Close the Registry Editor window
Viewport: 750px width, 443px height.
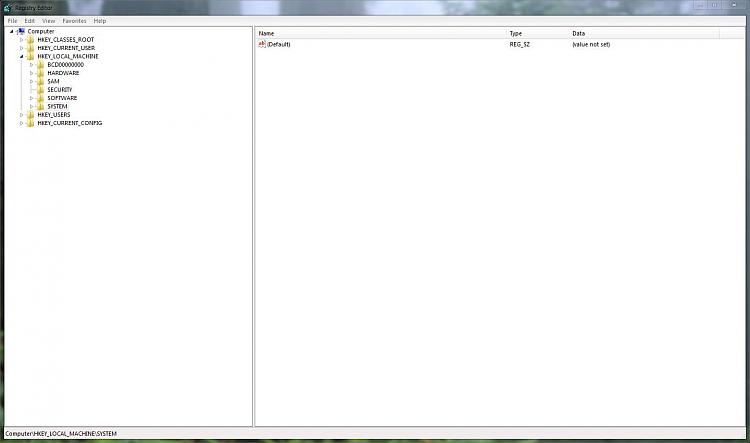(734, 5)
